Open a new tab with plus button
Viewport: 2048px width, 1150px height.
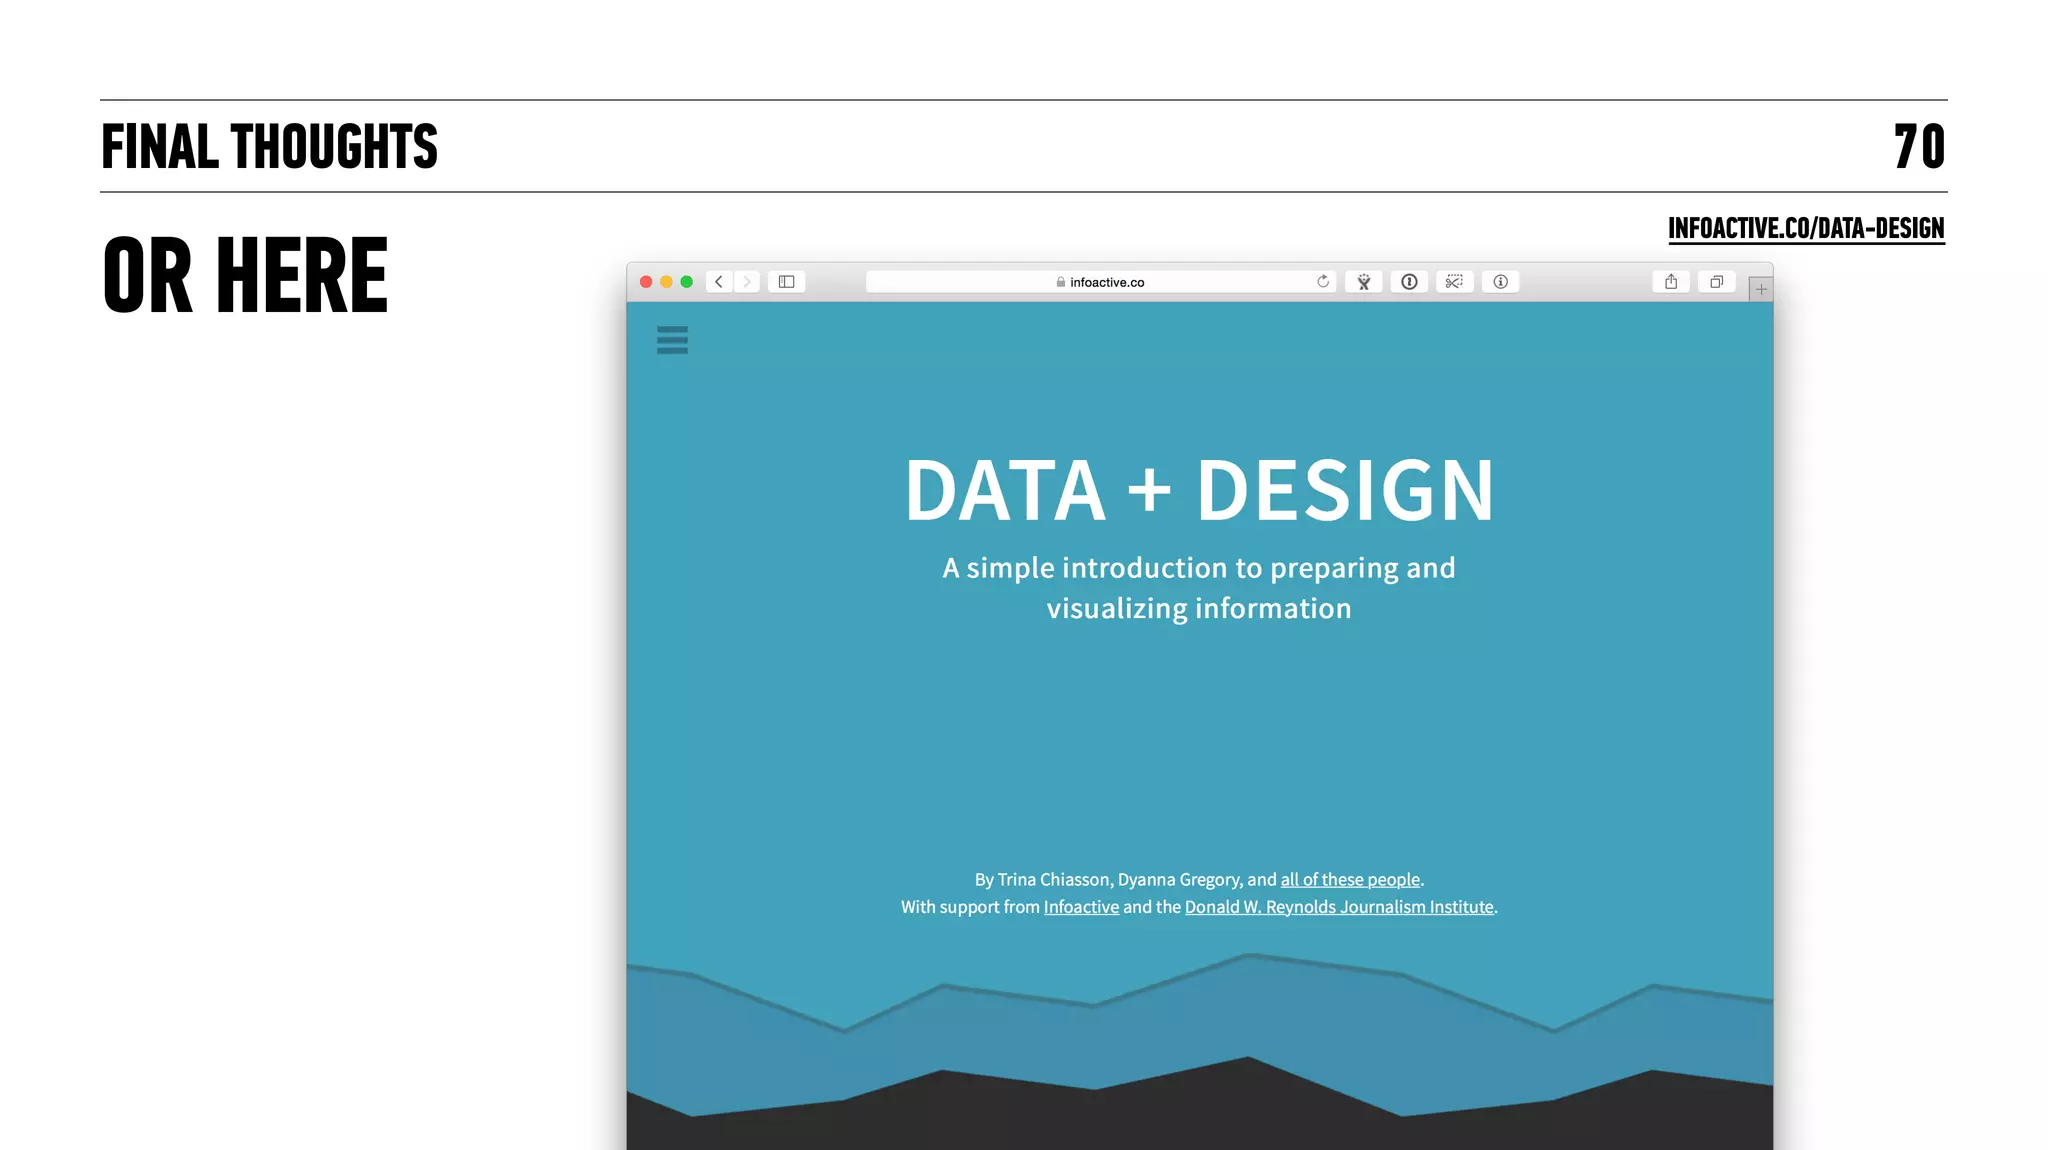point(1761,289)
